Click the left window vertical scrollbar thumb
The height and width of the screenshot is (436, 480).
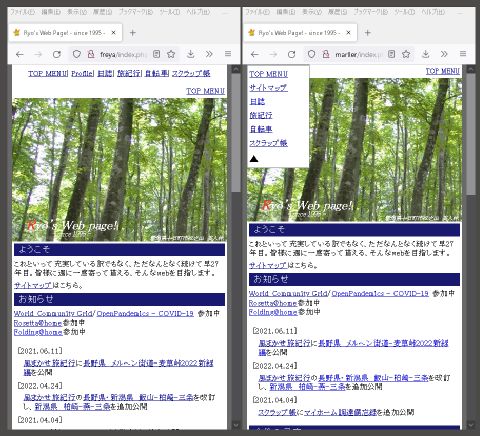coord(236,132)
